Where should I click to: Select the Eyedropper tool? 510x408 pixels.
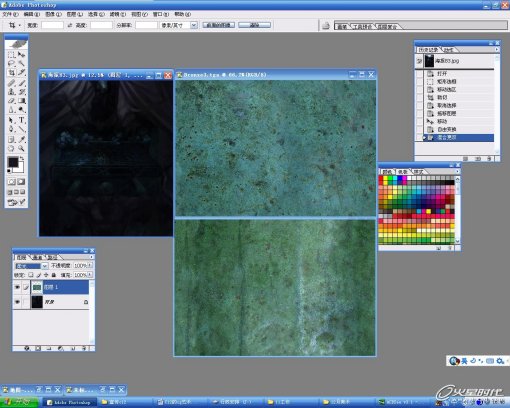point(22,139)
